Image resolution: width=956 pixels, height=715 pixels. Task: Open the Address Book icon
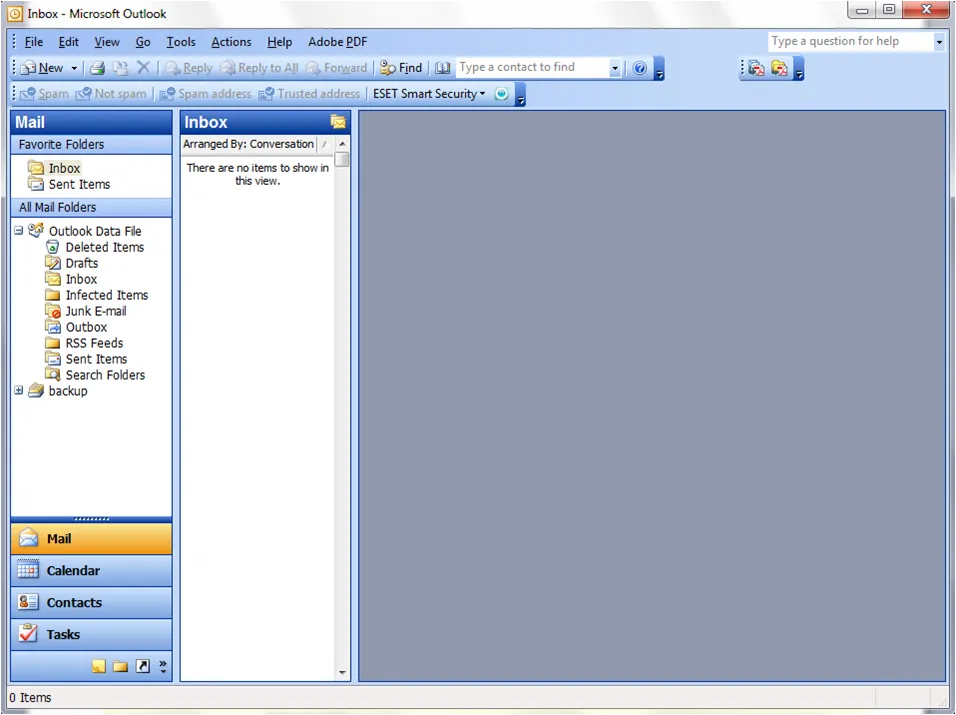[442, 68]
